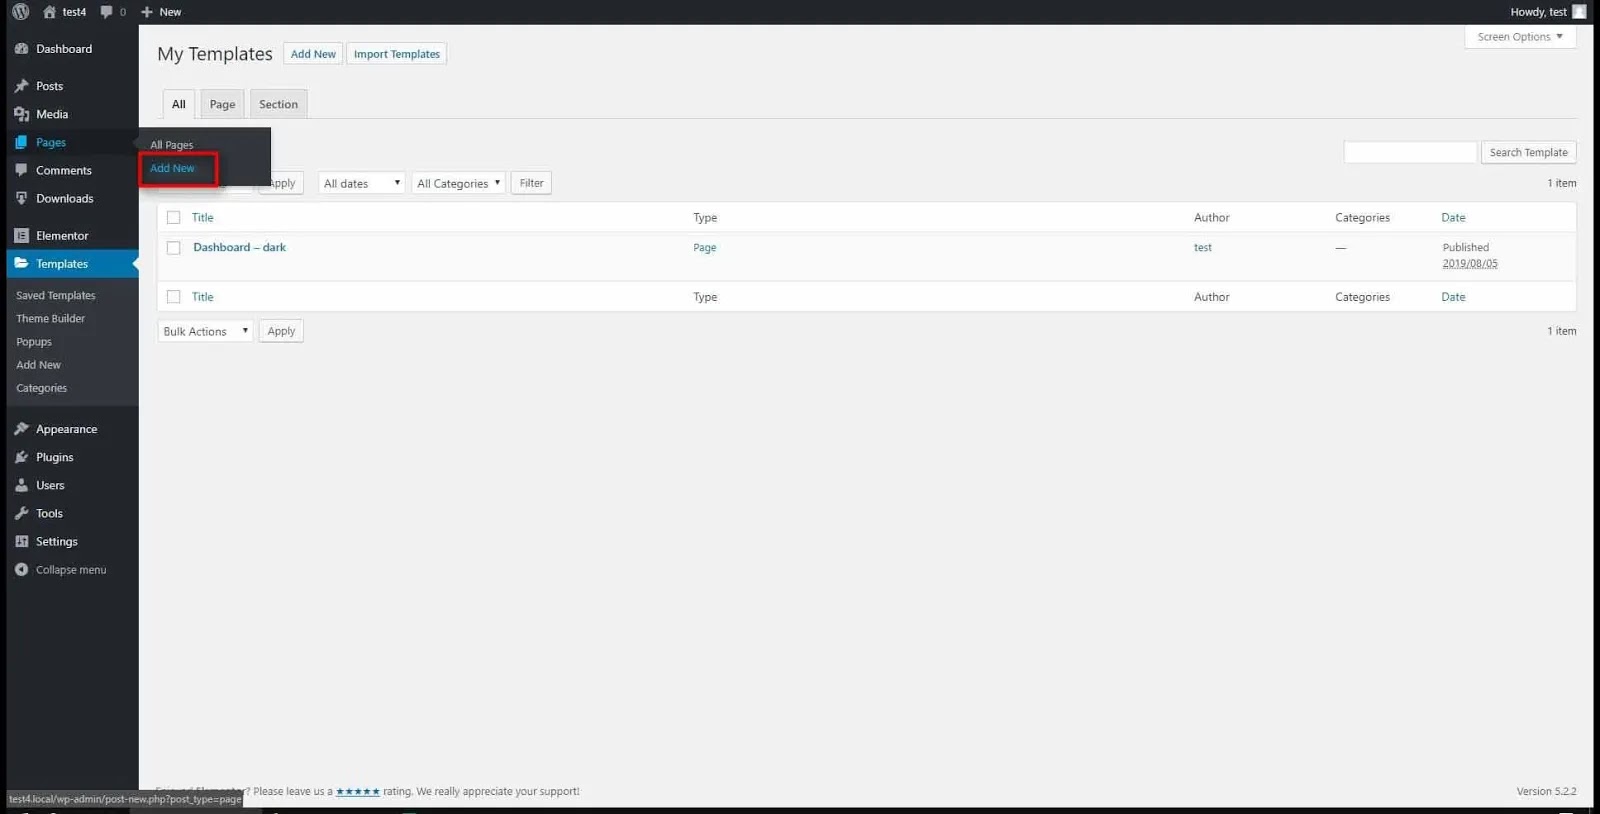Tick the checkbox for Dashboard – dark

[x=174, y=247]
